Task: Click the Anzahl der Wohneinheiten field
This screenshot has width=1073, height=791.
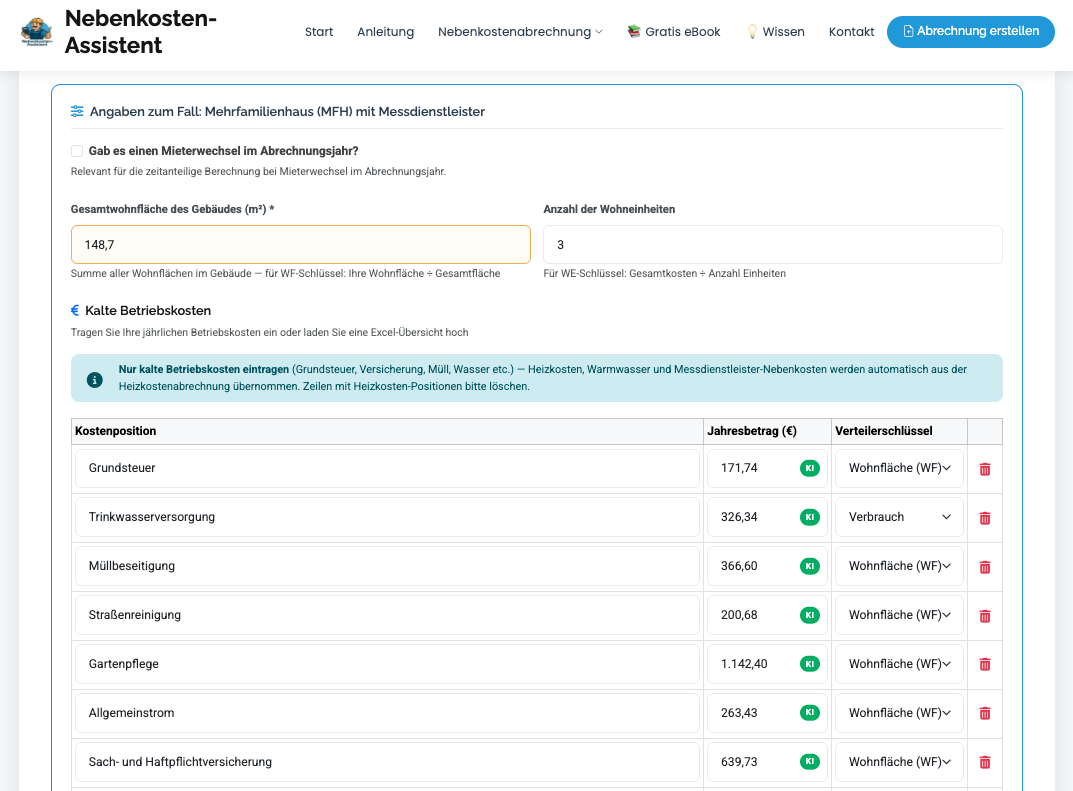Action: (773, 244)
